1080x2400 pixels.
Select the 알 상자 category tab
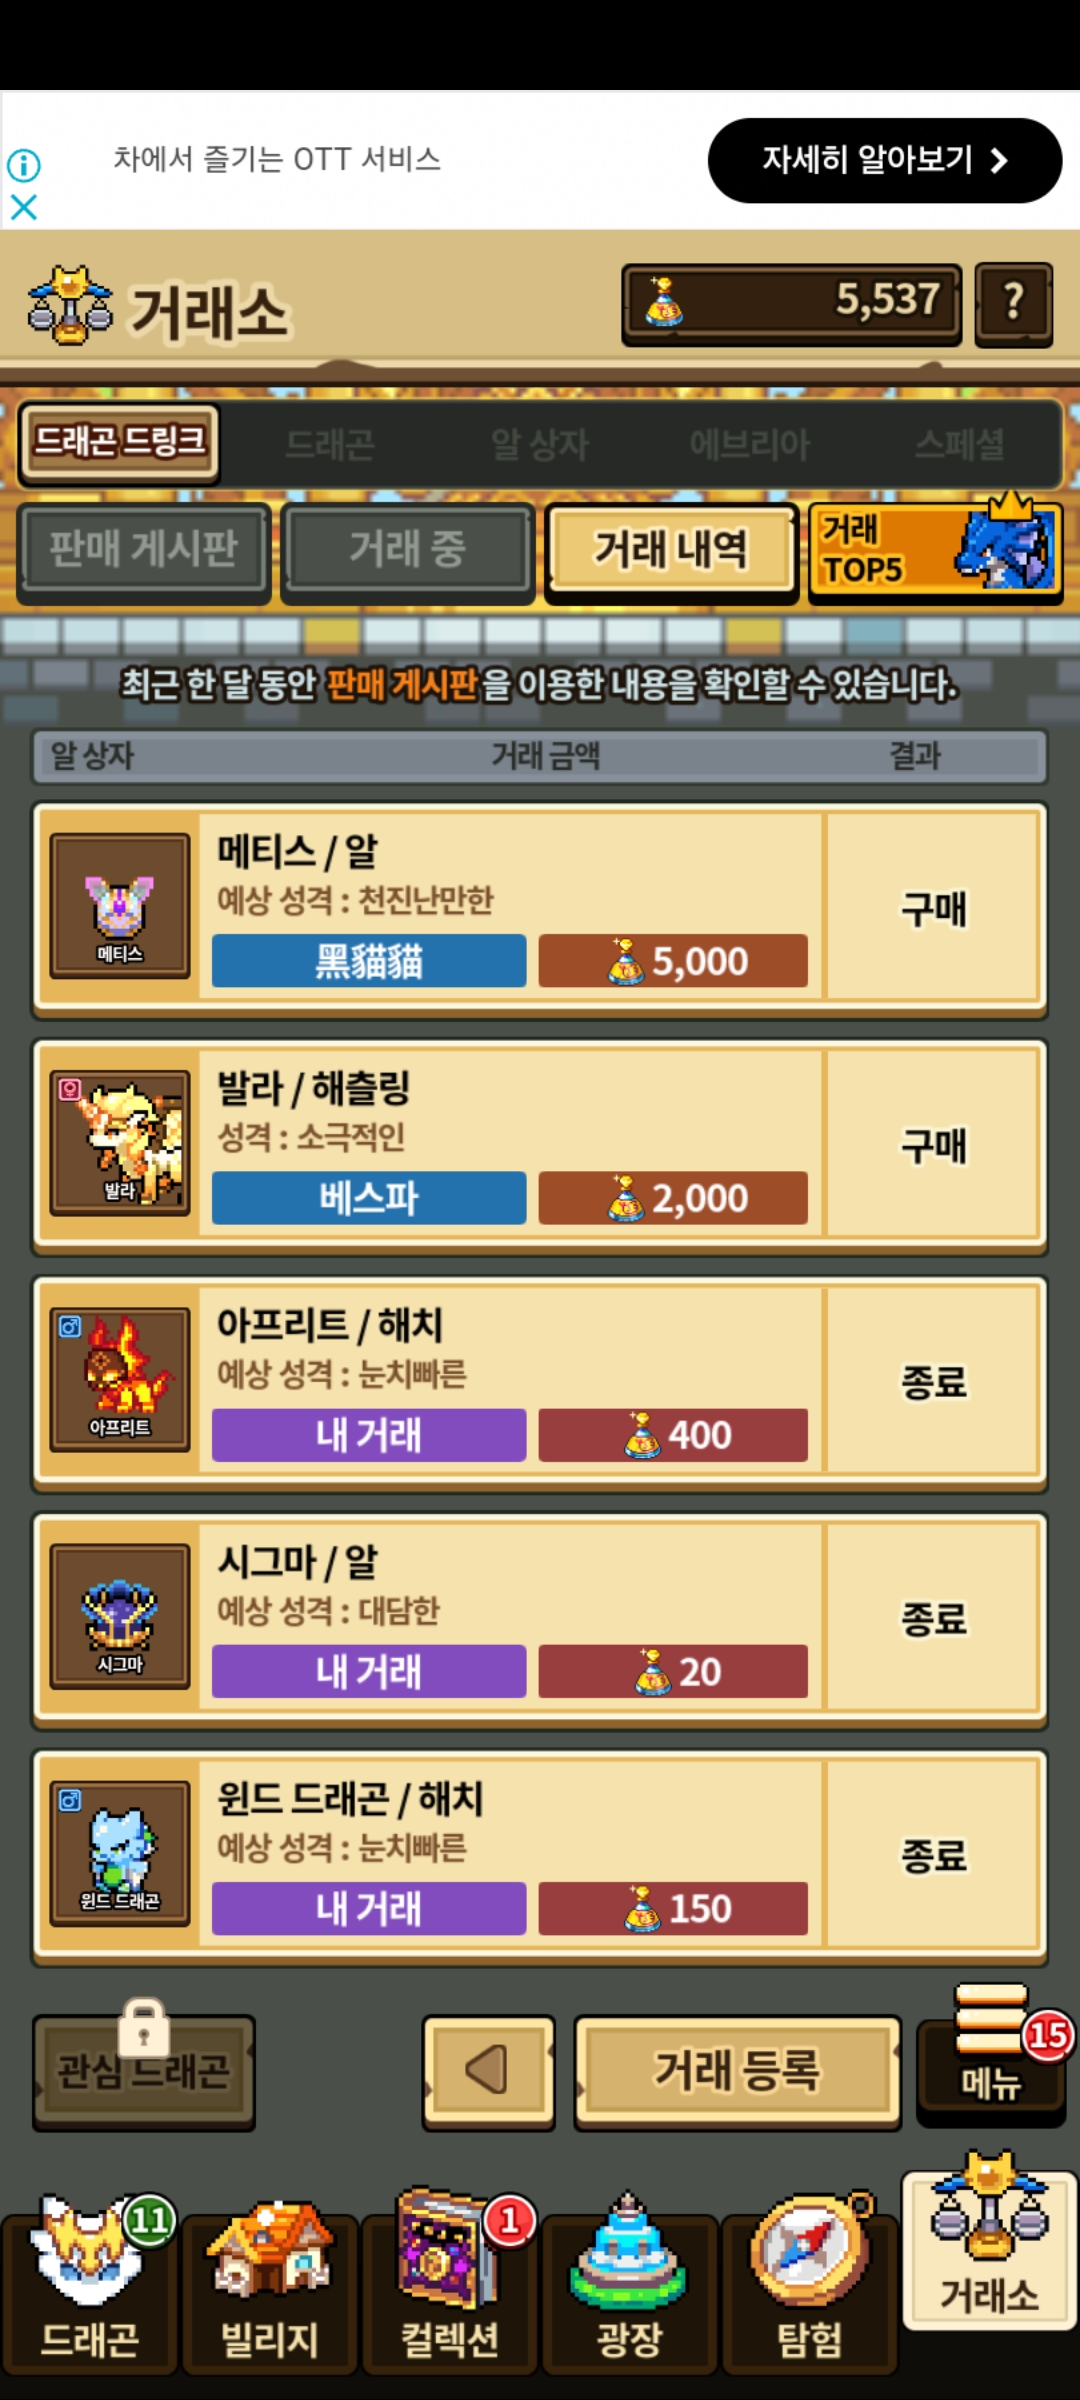coord(540,445)
